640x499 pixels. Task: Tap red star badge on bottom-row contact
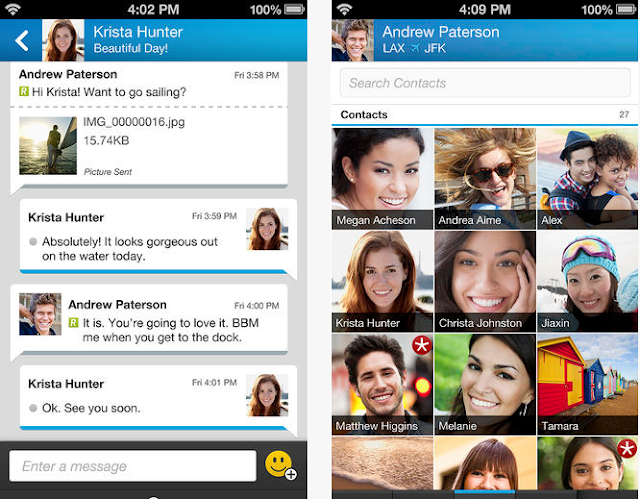(x=627, y=448)
